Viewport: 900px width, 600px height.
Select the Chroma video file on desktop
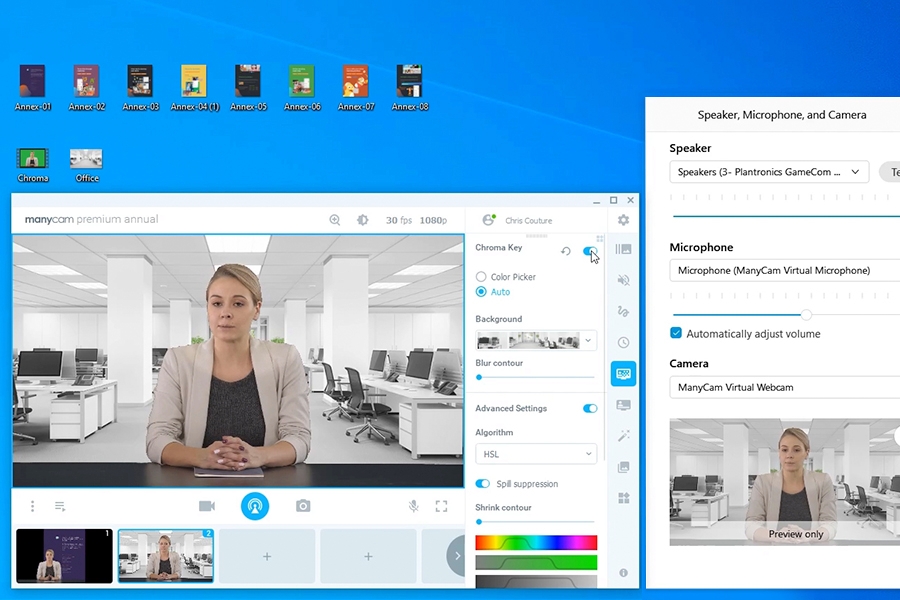tap(33, 165)
